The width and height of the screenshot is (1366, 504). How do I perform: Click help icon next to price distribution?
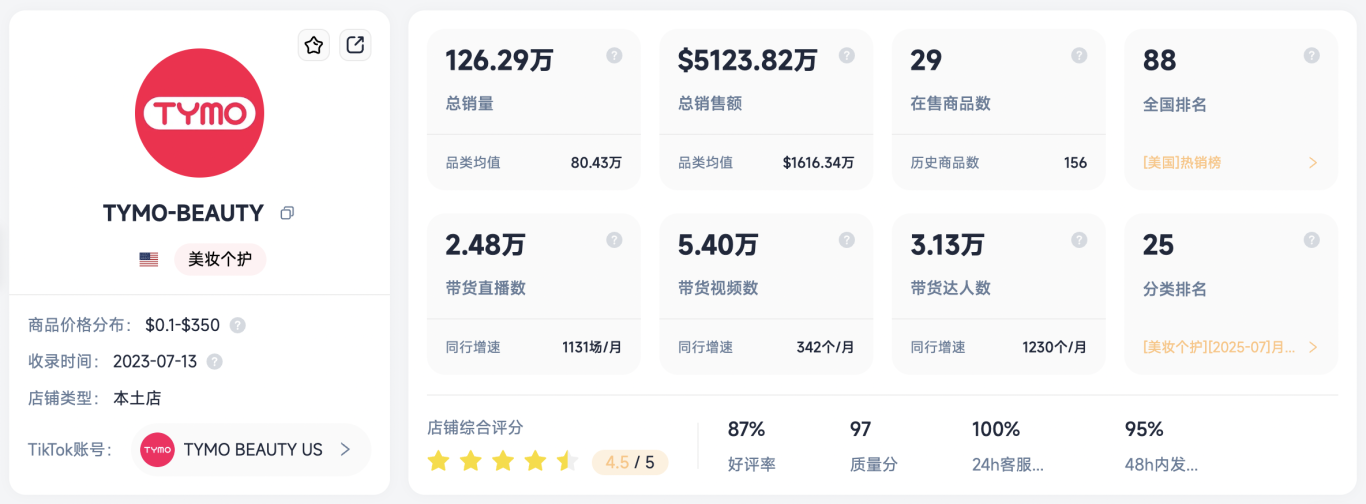237,325
